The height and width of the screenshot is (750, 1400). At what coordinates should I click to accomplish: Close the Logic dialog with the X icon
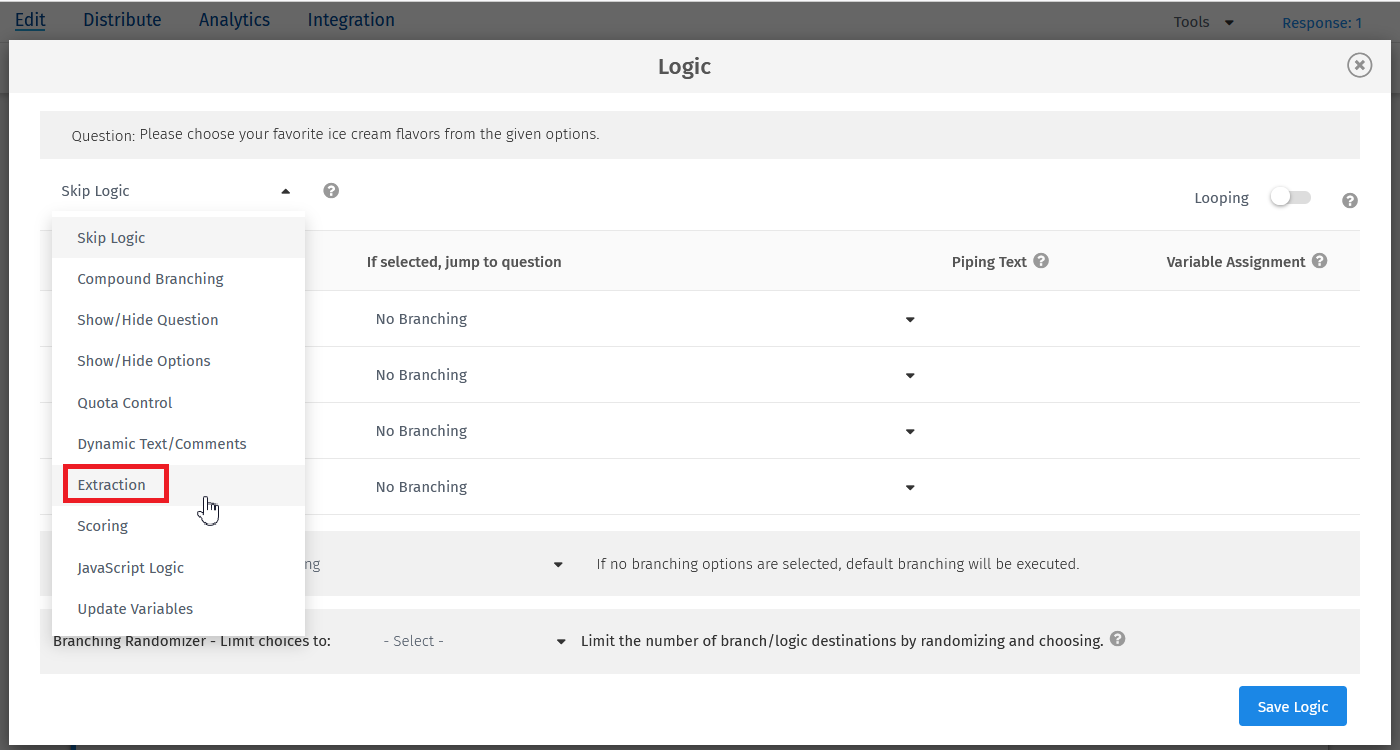coord(1359,65)
